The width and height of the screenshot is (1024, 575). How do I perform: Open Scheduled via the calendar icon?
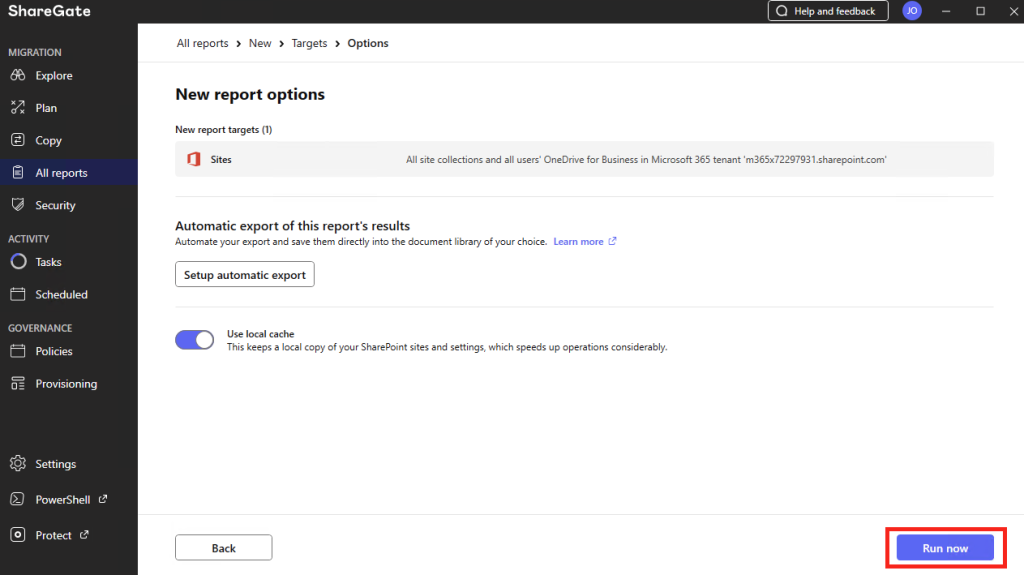pos(18,294)
